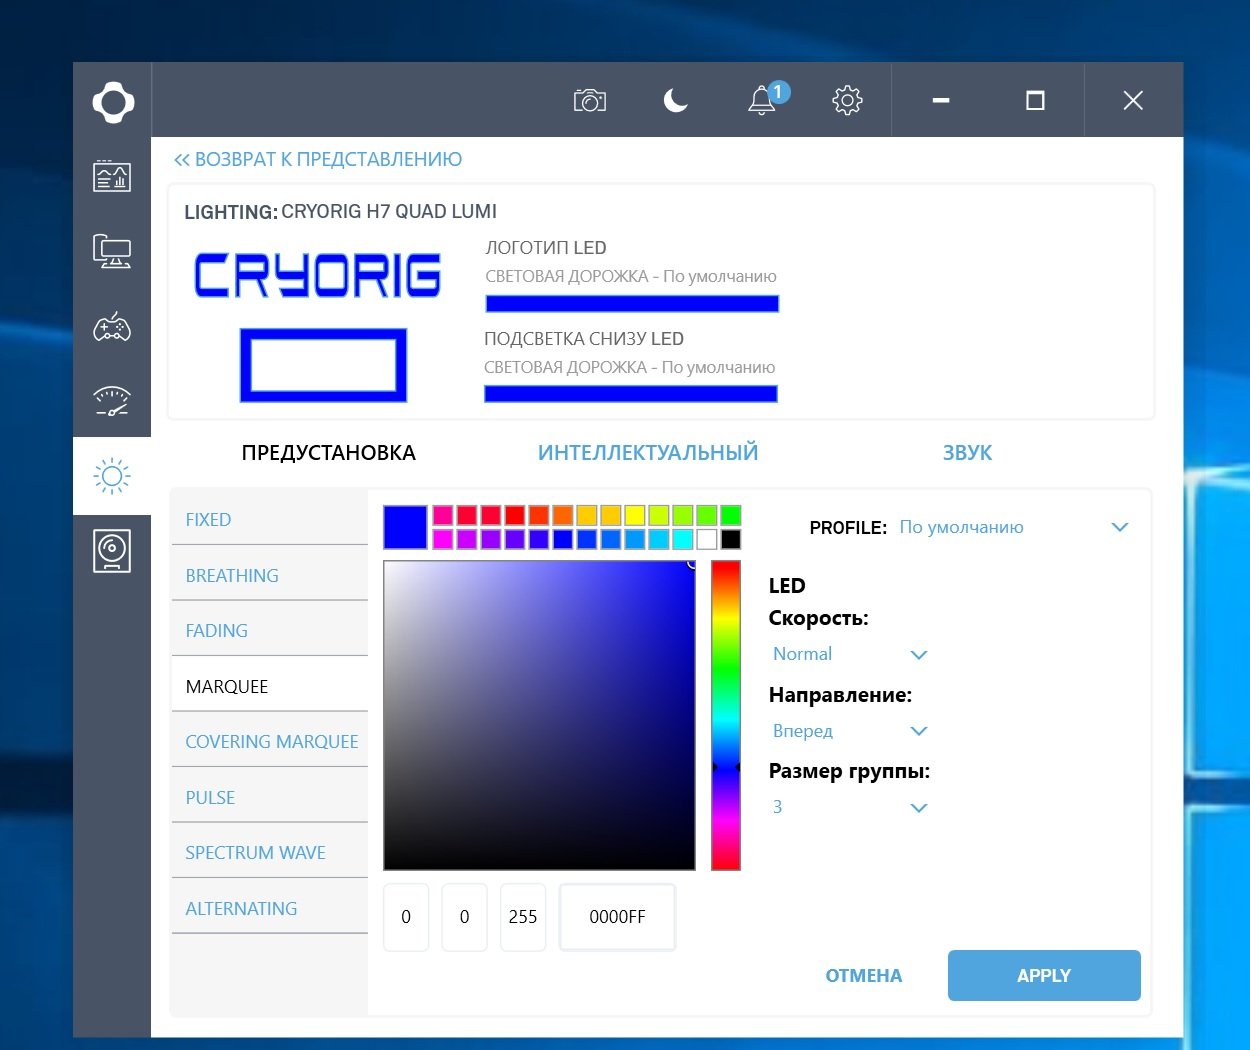Open the Games controller sidebar icon
The height and width of the screenshot is (1050, 1250).
(112, 327)
